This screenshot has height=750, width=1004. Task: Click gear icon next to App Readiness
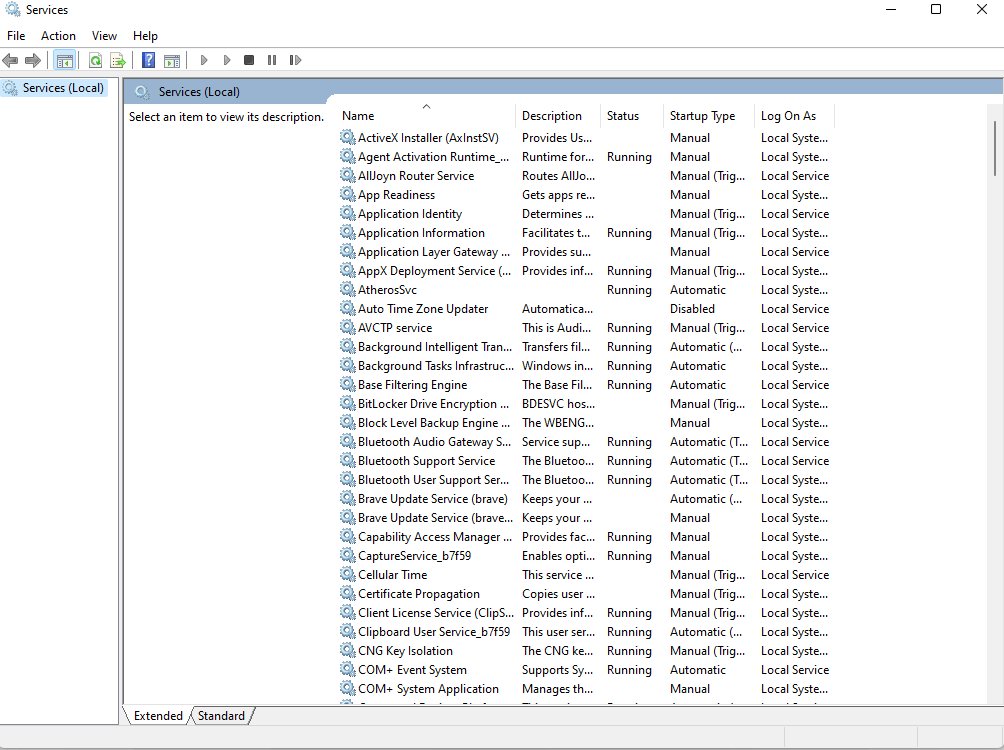tap(348, 194)
